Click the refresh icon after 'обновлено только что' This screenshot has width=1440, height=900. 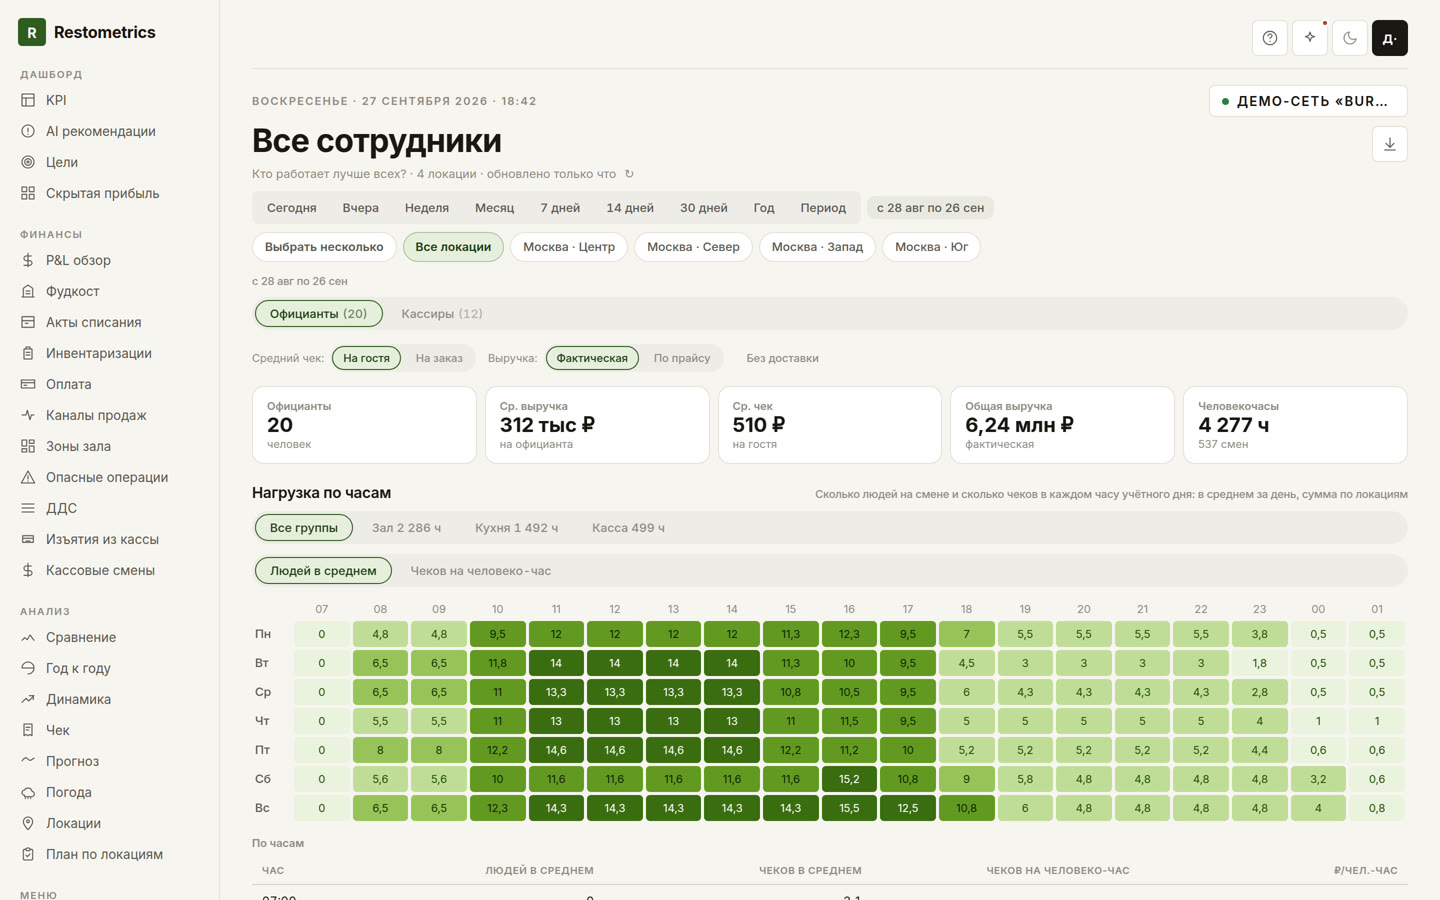pos(629,174)
